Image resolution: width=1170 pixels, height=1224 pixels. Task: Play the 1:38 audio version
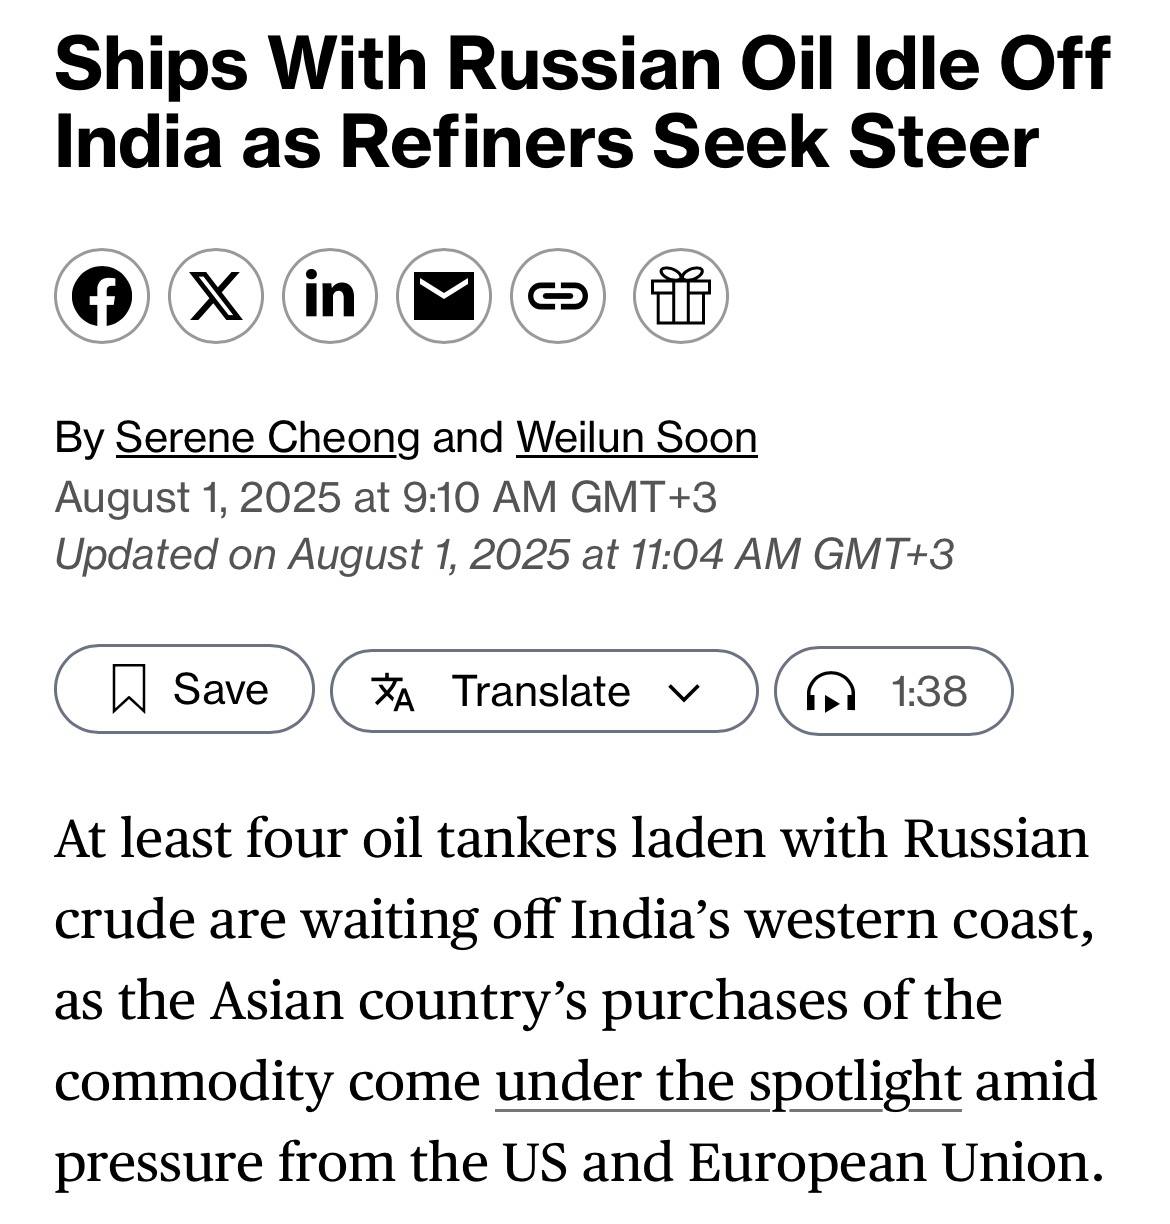pyautogui.click(x=928, y=692)
